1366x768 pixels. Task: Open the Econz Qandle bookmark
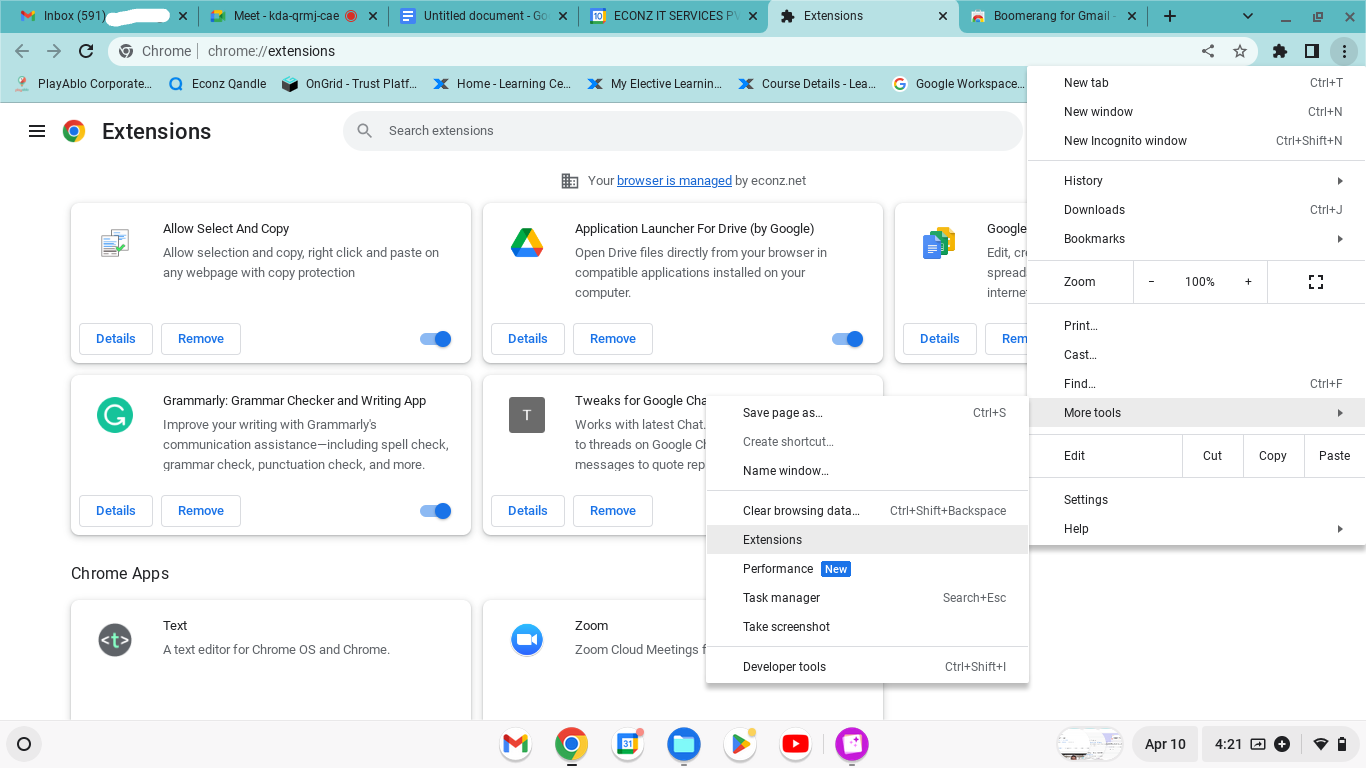tap(217, 84)
